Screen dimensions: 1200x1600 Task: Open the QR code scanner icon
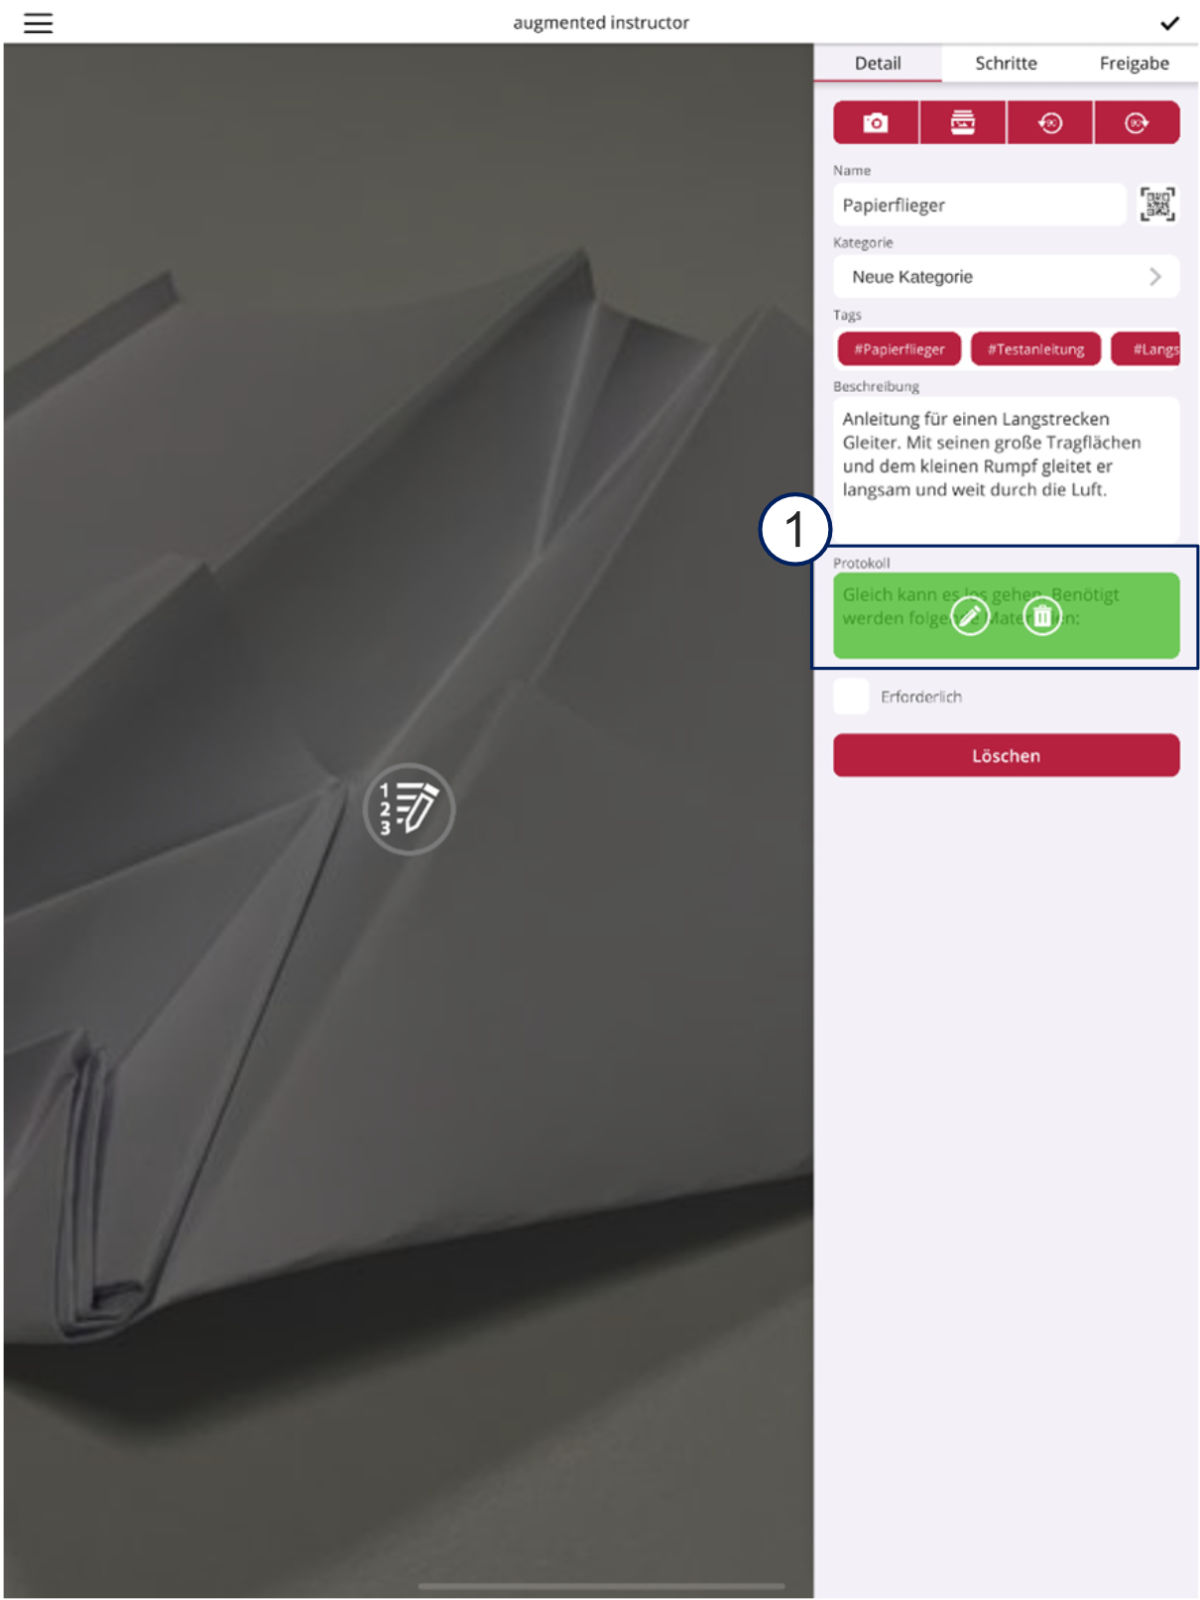[x=1157, y=204]
